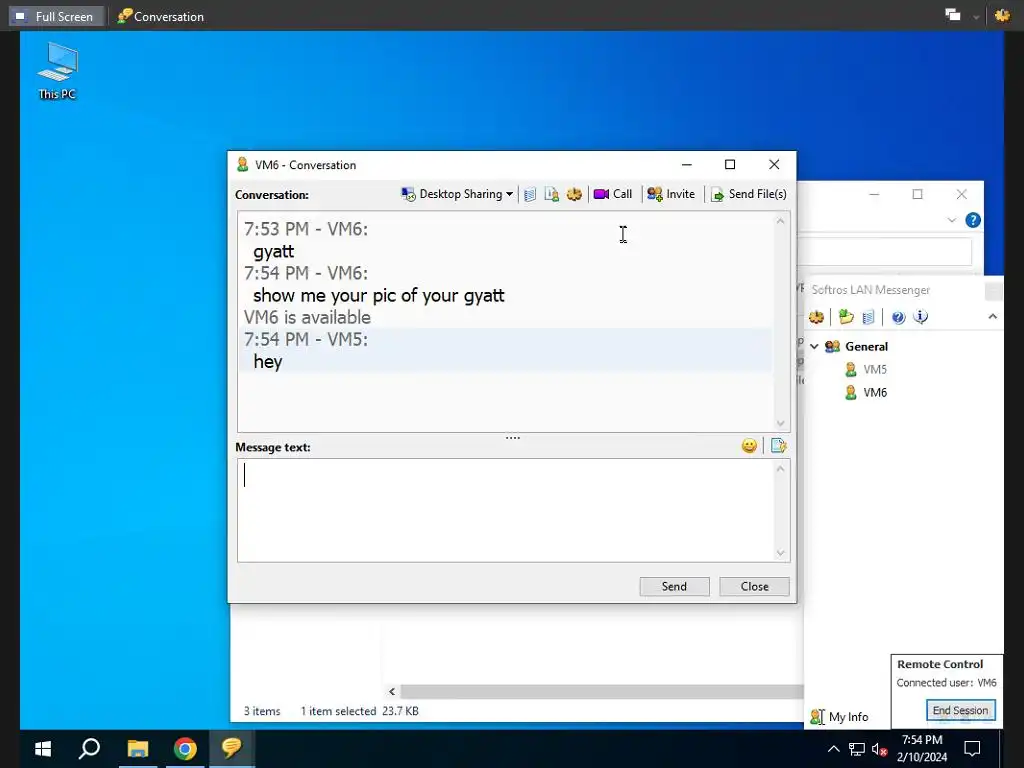Open My Info at bottom of messenger
Screen dimensions: 1024x768
(839, 717)
